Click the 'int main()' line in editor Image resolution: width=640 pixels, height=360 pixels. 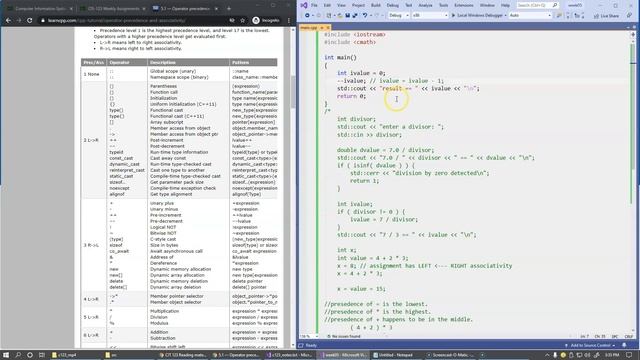[x=340, y=58]
